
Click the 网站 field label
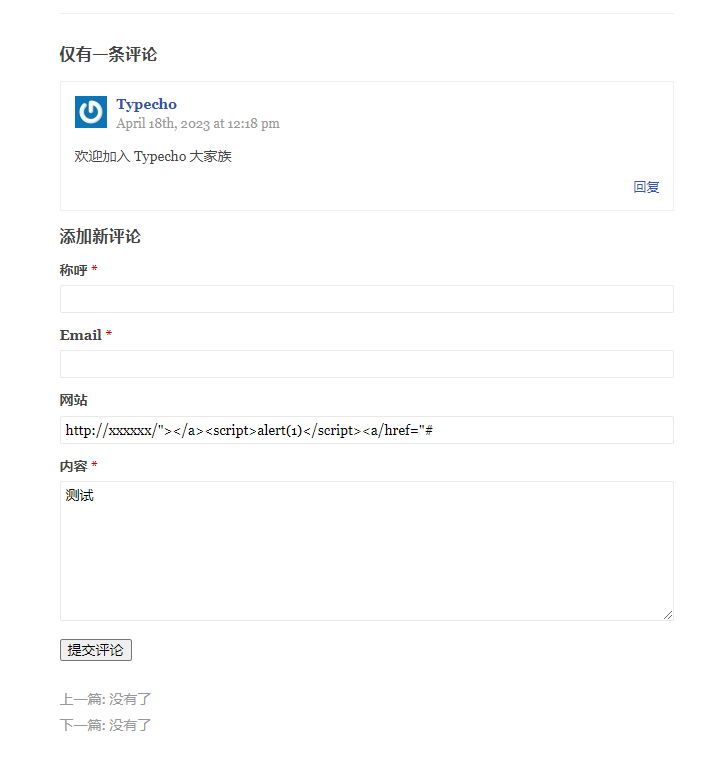73,400
